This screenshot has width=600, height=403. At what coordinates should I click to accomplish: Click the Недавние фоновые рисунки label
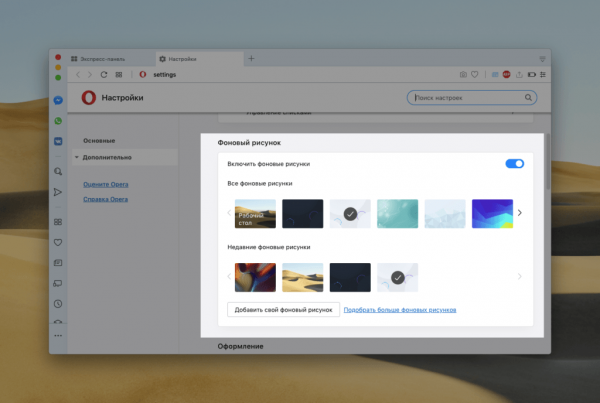tap(269, 247)
